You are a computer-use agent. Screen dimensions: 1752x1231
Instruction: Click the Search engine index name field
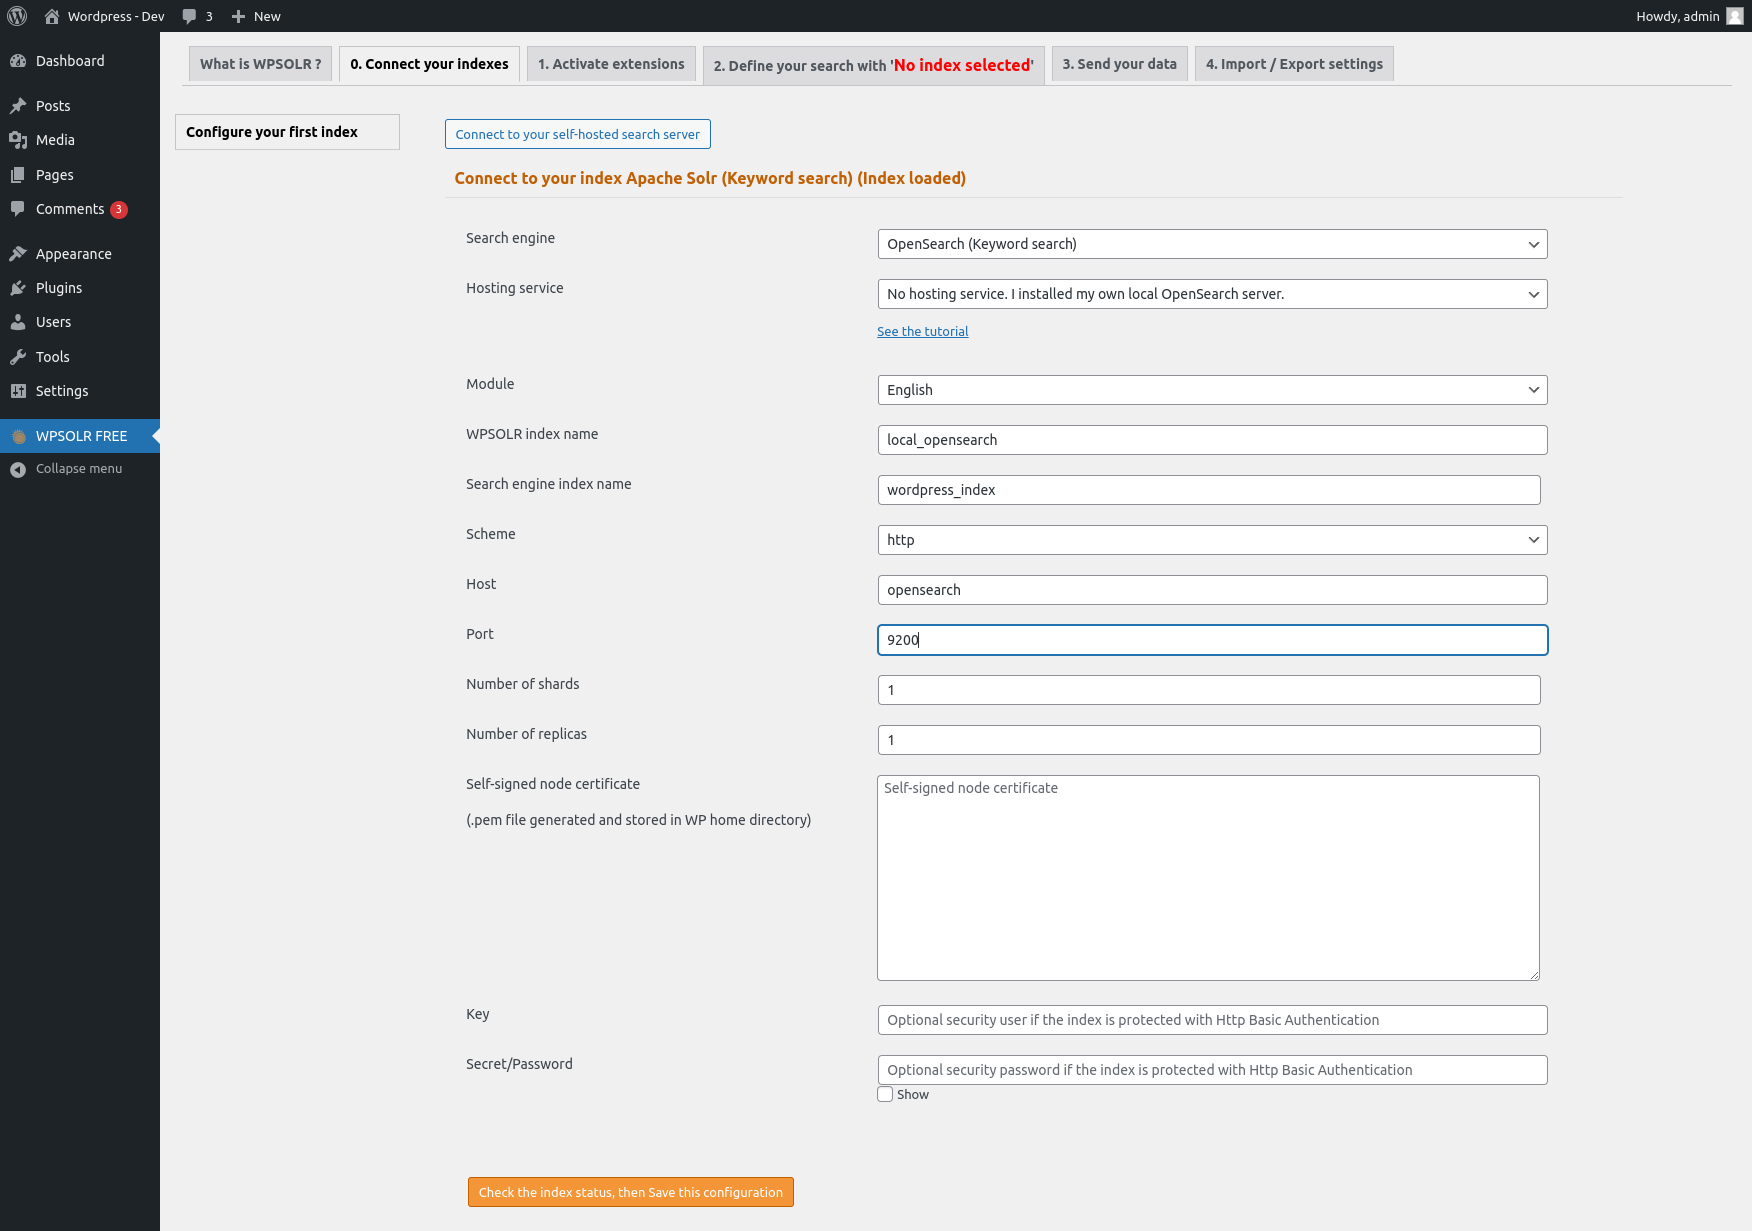pyautogui.click(x=1209, y=490)
